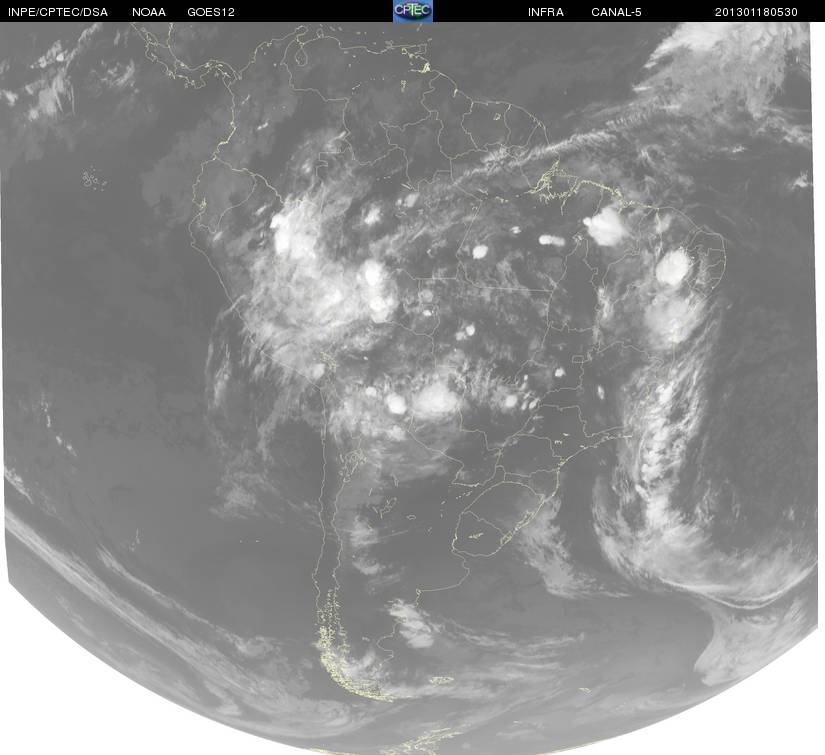Click the 201301180530 timestamp

[x=756, y=12]
